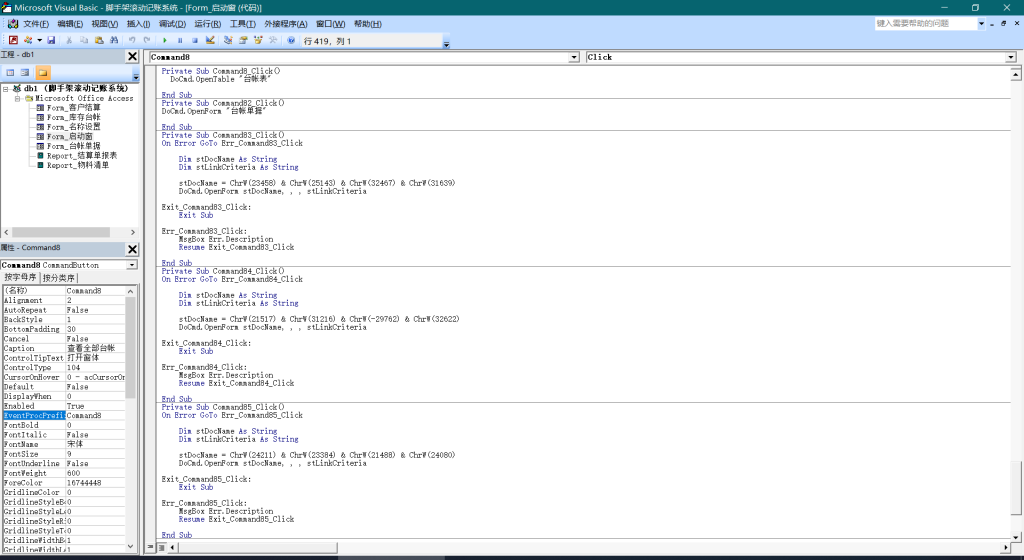Open the Help question mark icon
Viewport: 1024px width, 560px height.
[291, 40]
